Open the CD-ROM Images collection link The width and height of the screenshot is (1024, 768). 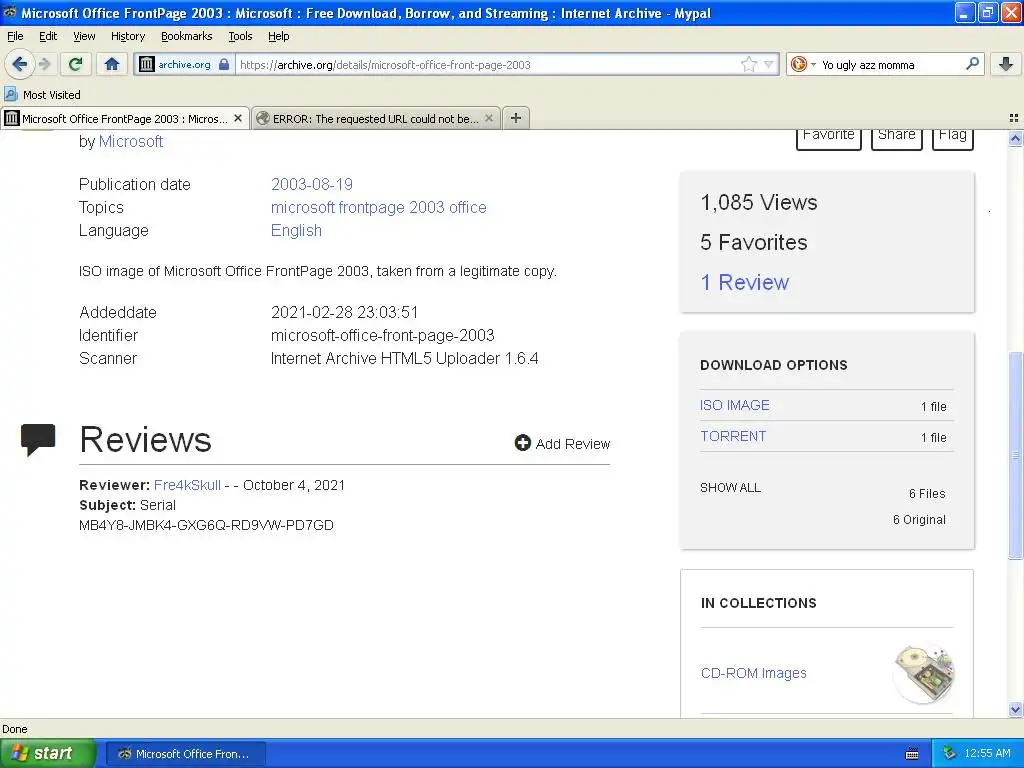[x=754, y=673]
